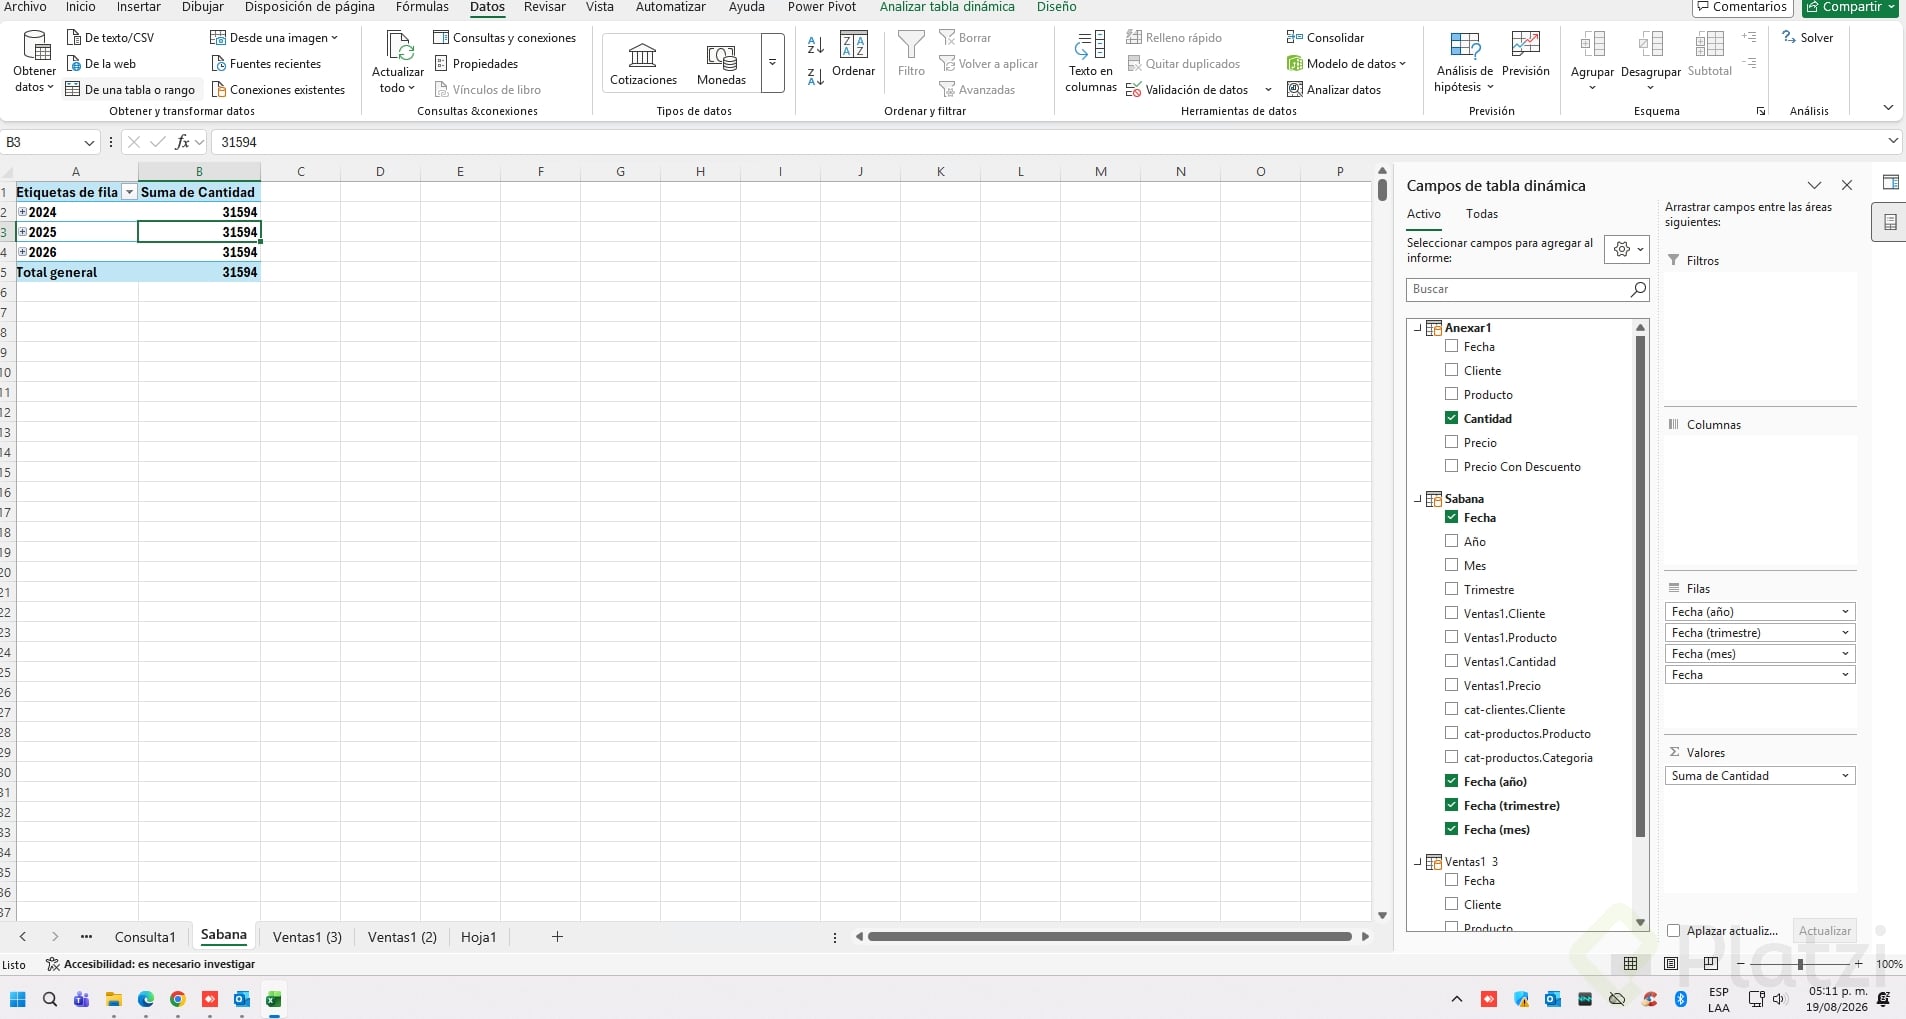The height and width of the screenshot is (1019, 1906).
Task: Open Texto en columnas wizard
Action: tap(1090, 62)
